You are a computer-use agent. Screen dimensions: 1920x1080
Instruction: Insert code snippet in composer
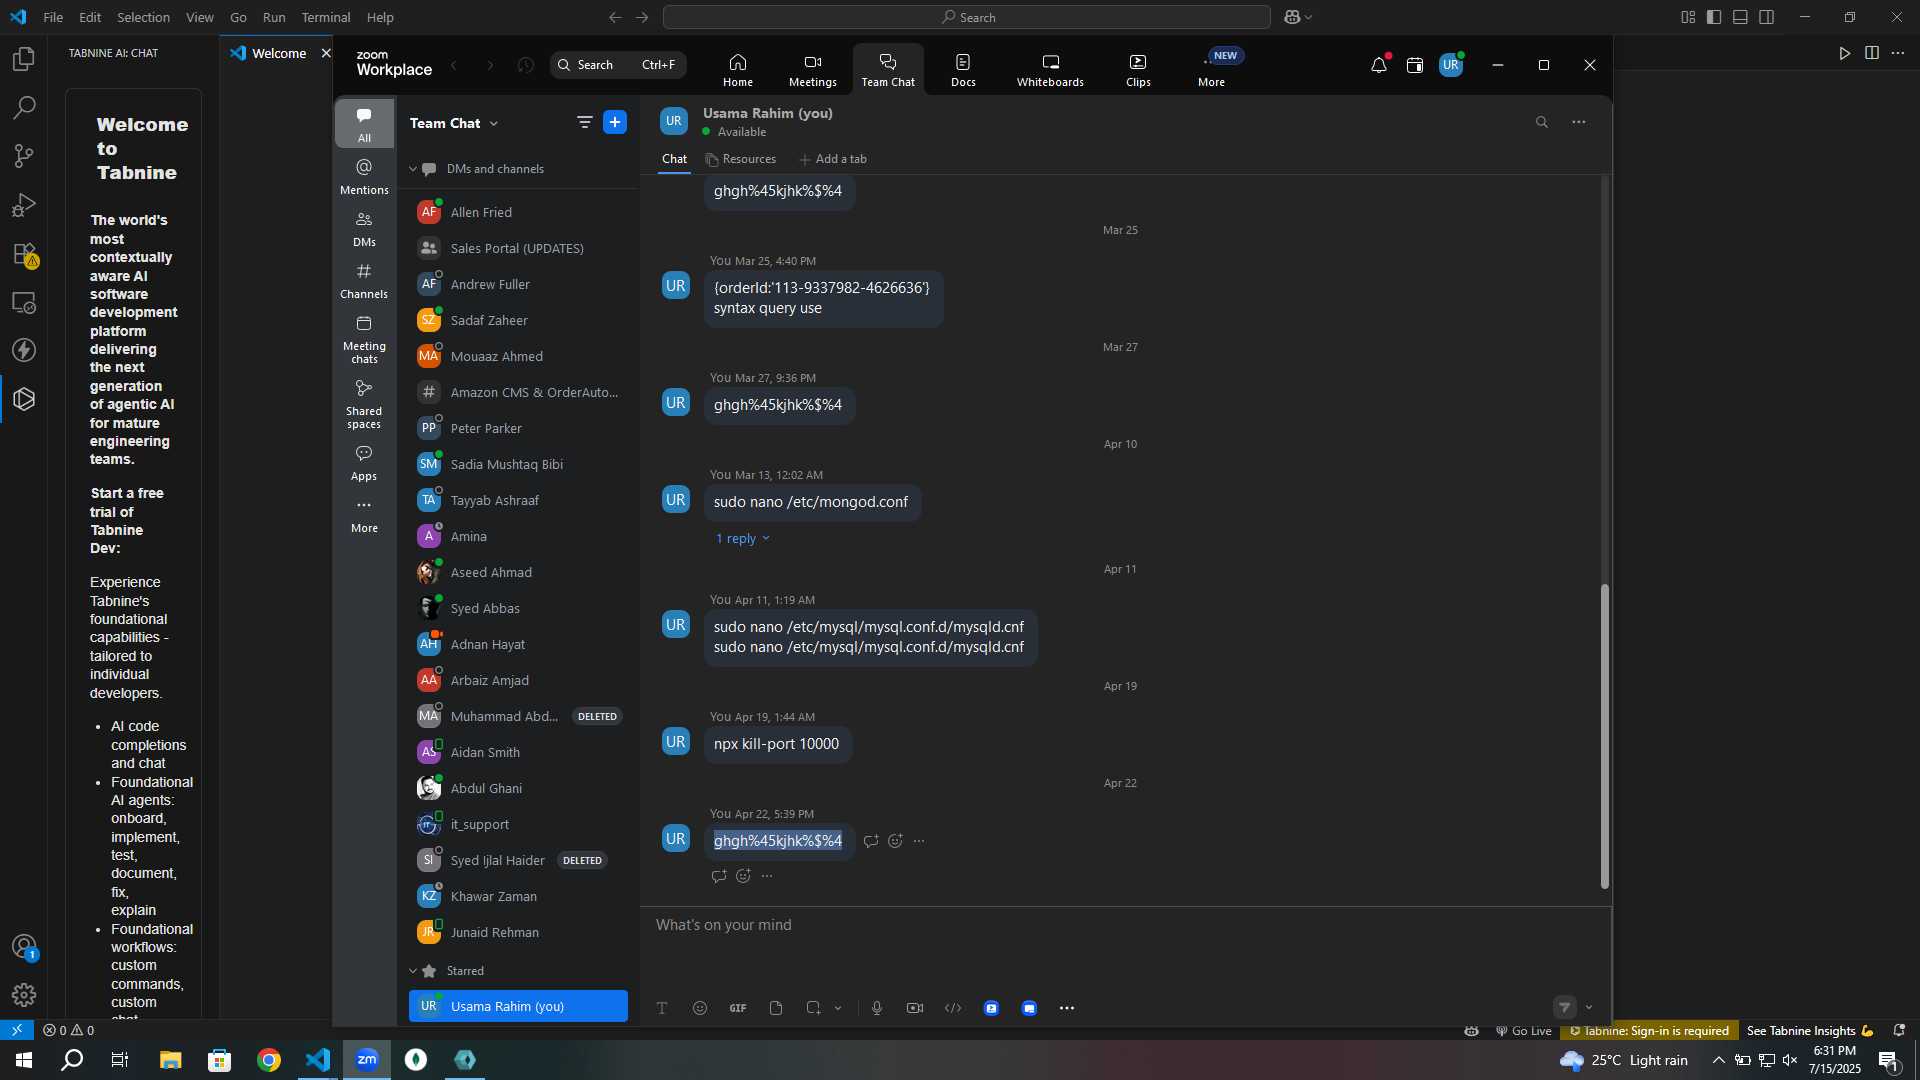tap(953, 1008)
